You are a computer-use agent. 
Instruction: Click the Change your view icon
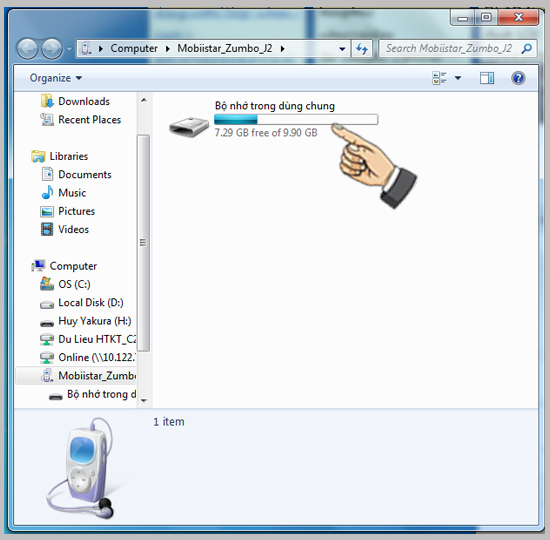pos(440,78)
